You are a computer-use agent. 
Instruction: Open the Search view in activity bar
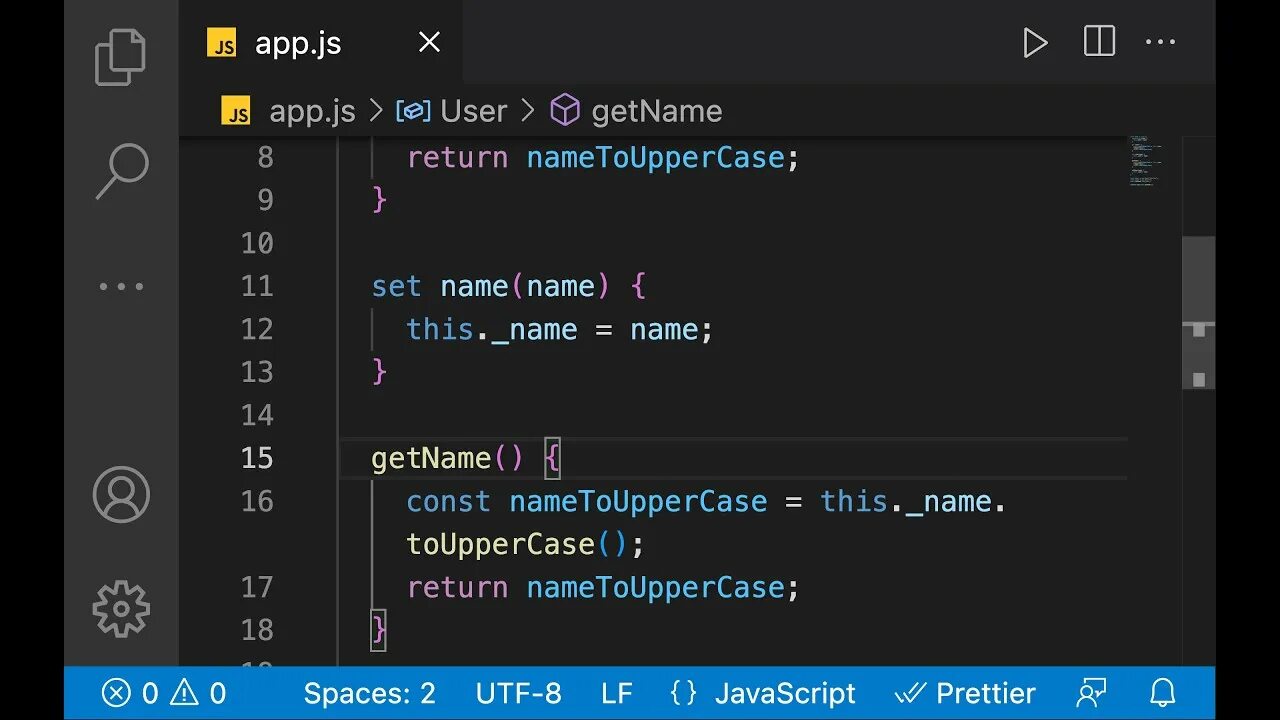pos(122,171)
